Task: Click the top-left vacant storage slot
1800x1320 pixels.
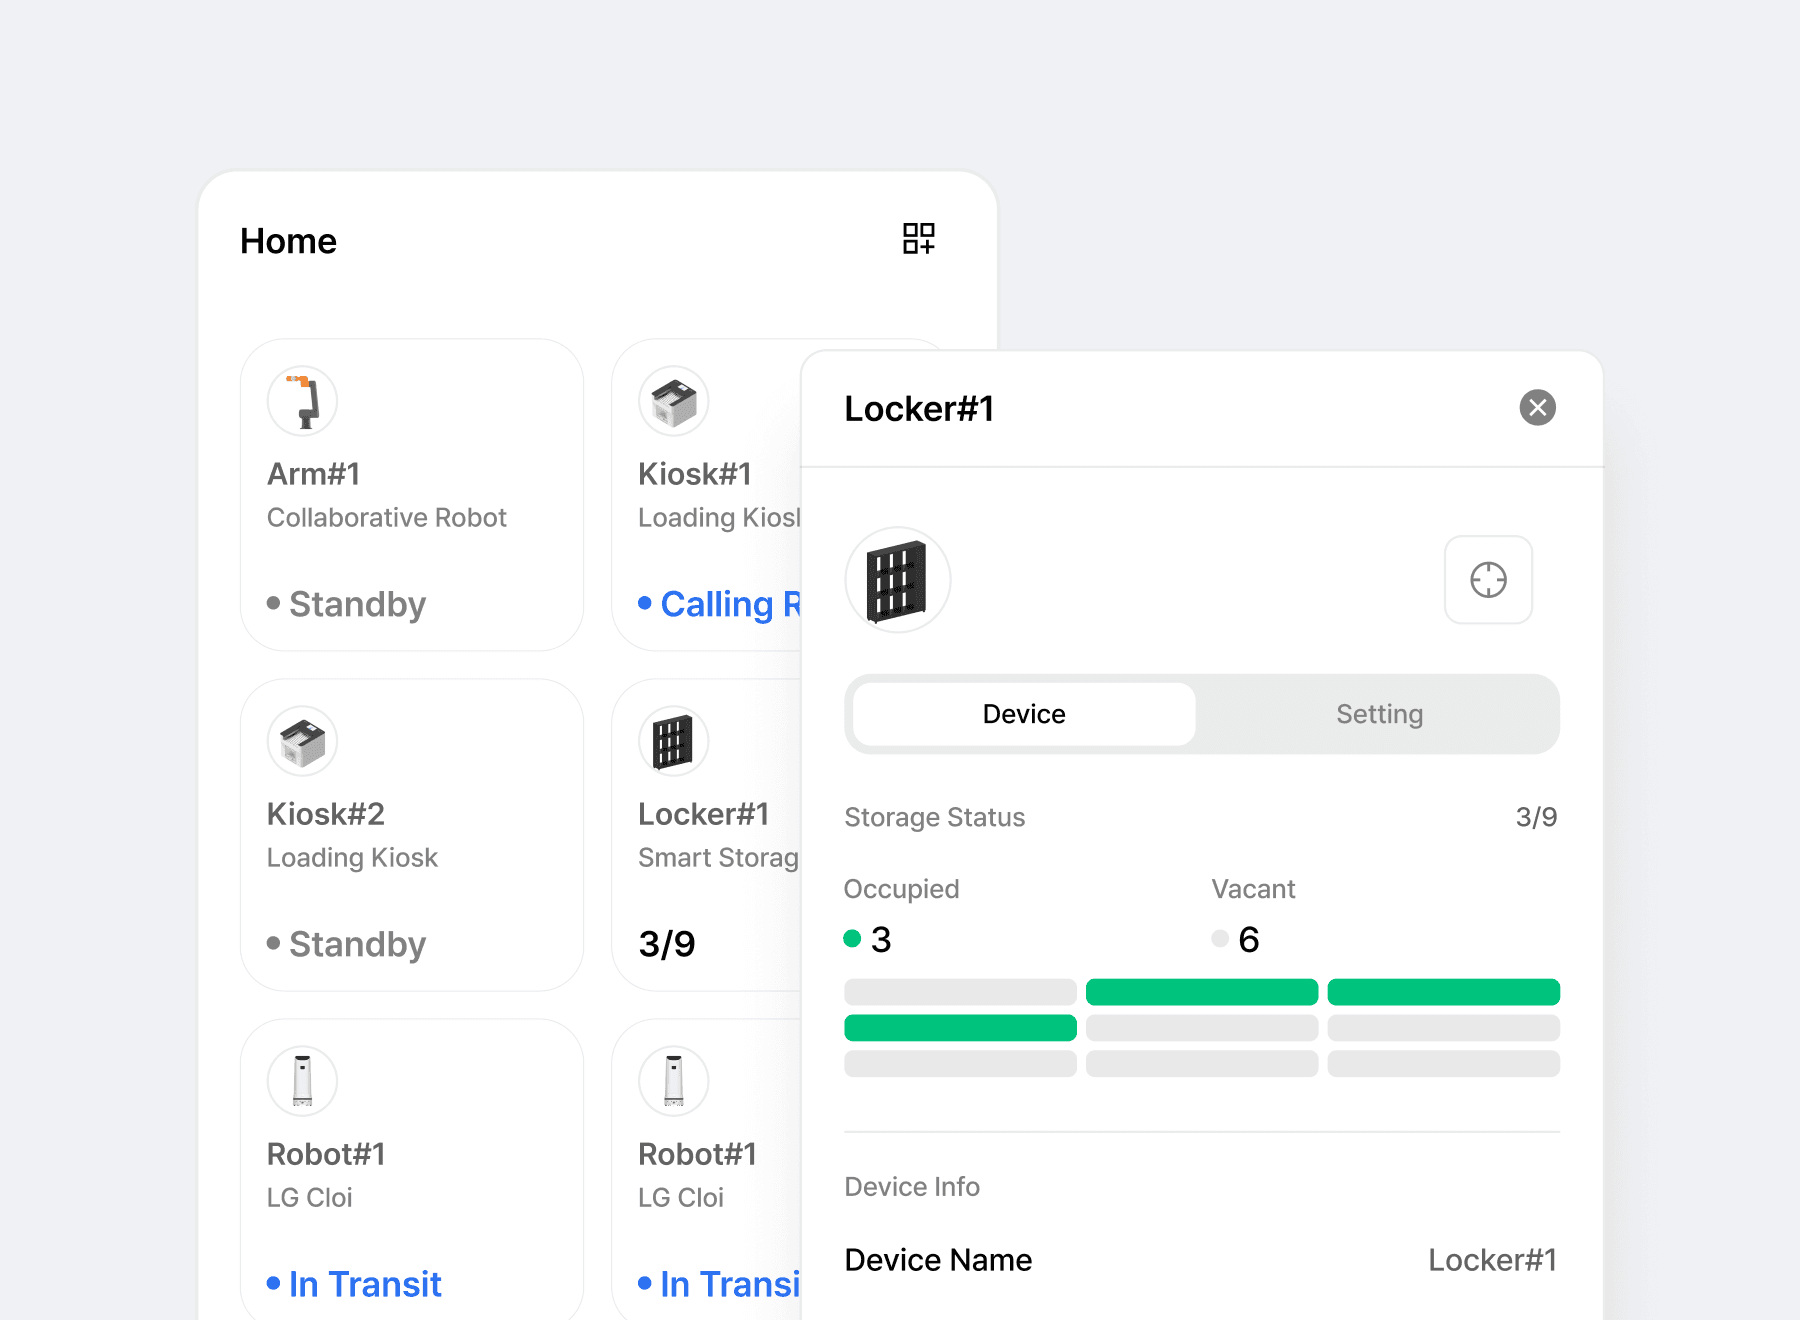Action: point(960,992)
